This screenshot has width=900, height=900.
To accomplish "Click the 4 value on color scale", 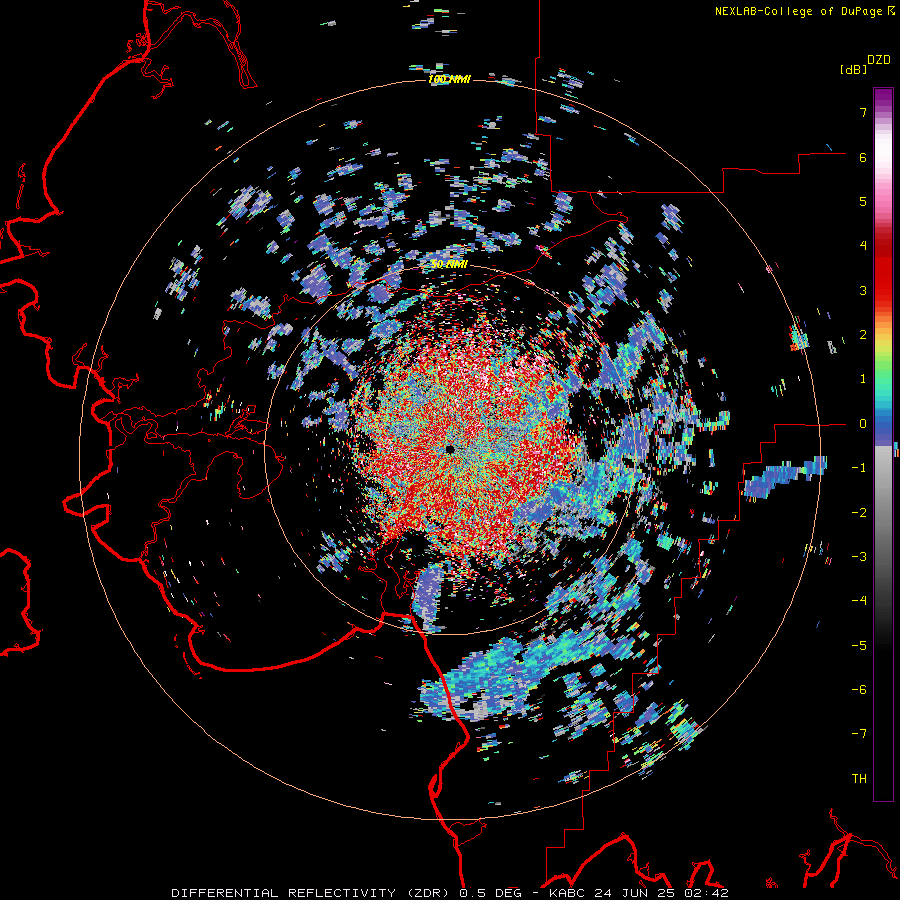I will (x=863, y=246).
